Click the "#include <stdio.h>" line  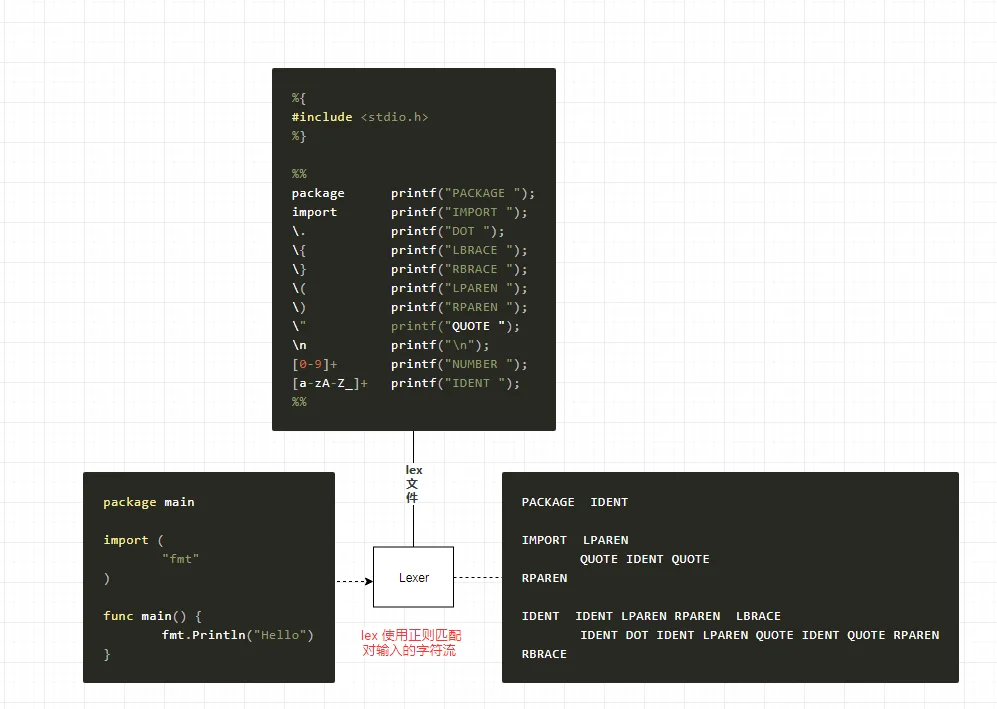360,117
